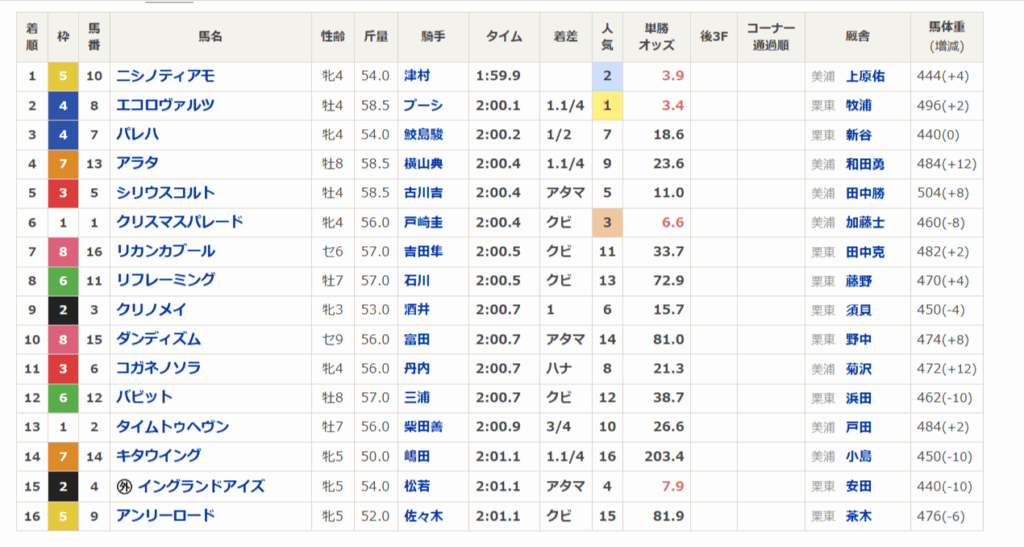Select horse name クリスマスパレード

pyautogui.click(x=180, y=222)
